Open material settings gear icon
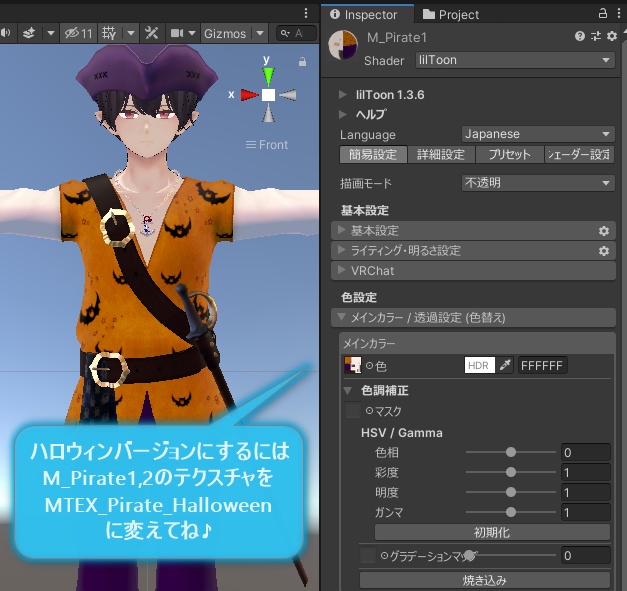 (612, 36)
